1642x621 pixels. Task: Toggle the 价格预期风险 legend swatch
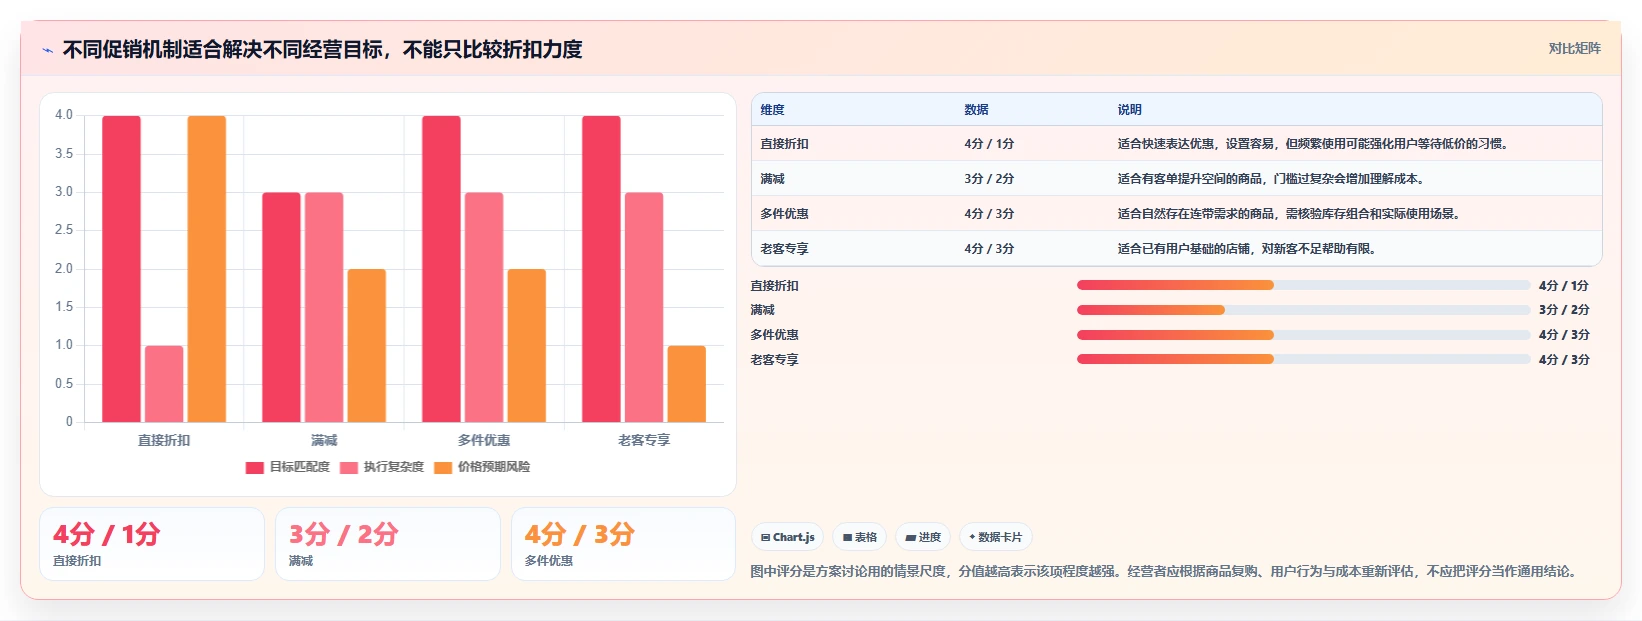tap(443, 468)
